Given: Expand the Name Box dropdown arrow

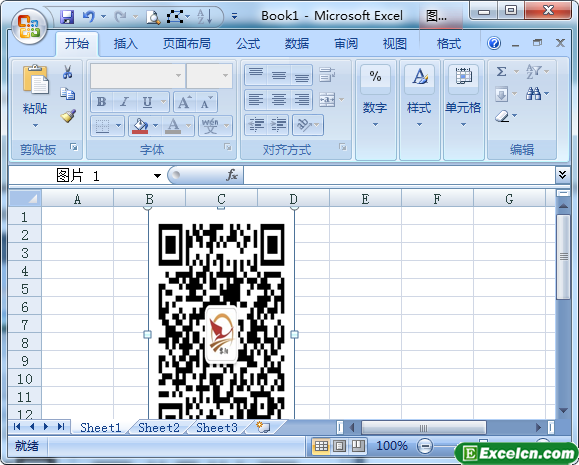Looking at the screenshot, I should 157,176.
